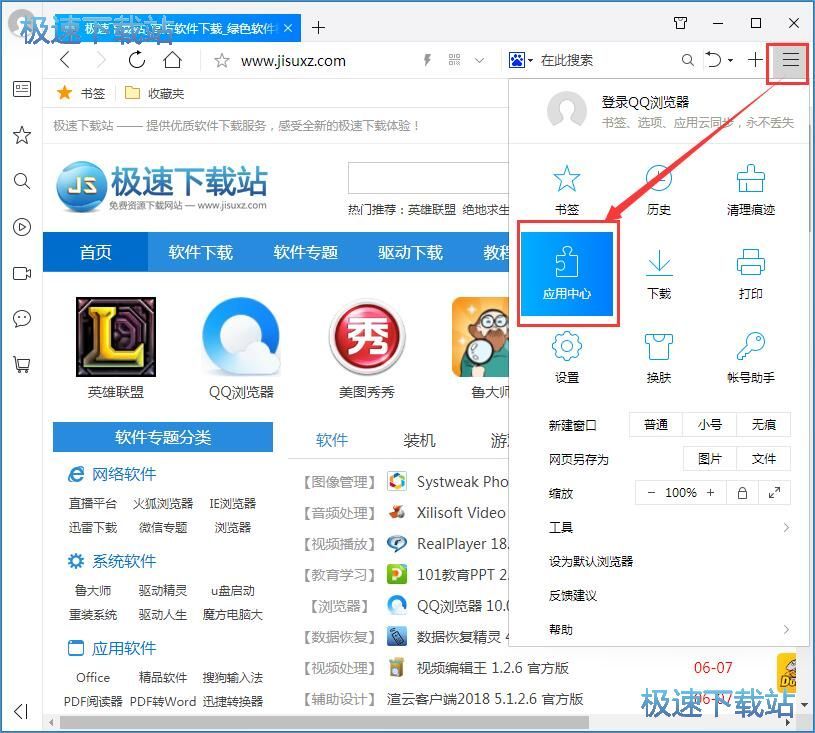
Task: Select 驱动下载 navigation tab
Action: click(411, 252)
